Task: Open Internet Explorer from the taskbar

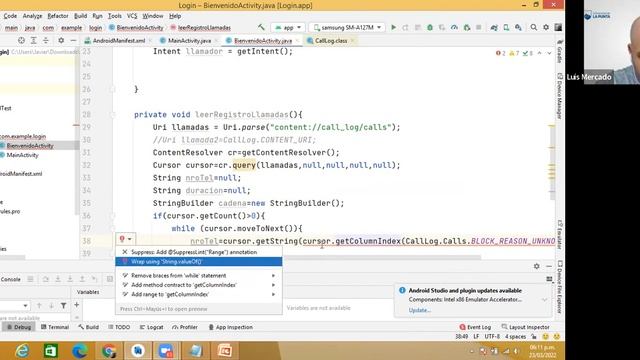Action: [22, 351]
